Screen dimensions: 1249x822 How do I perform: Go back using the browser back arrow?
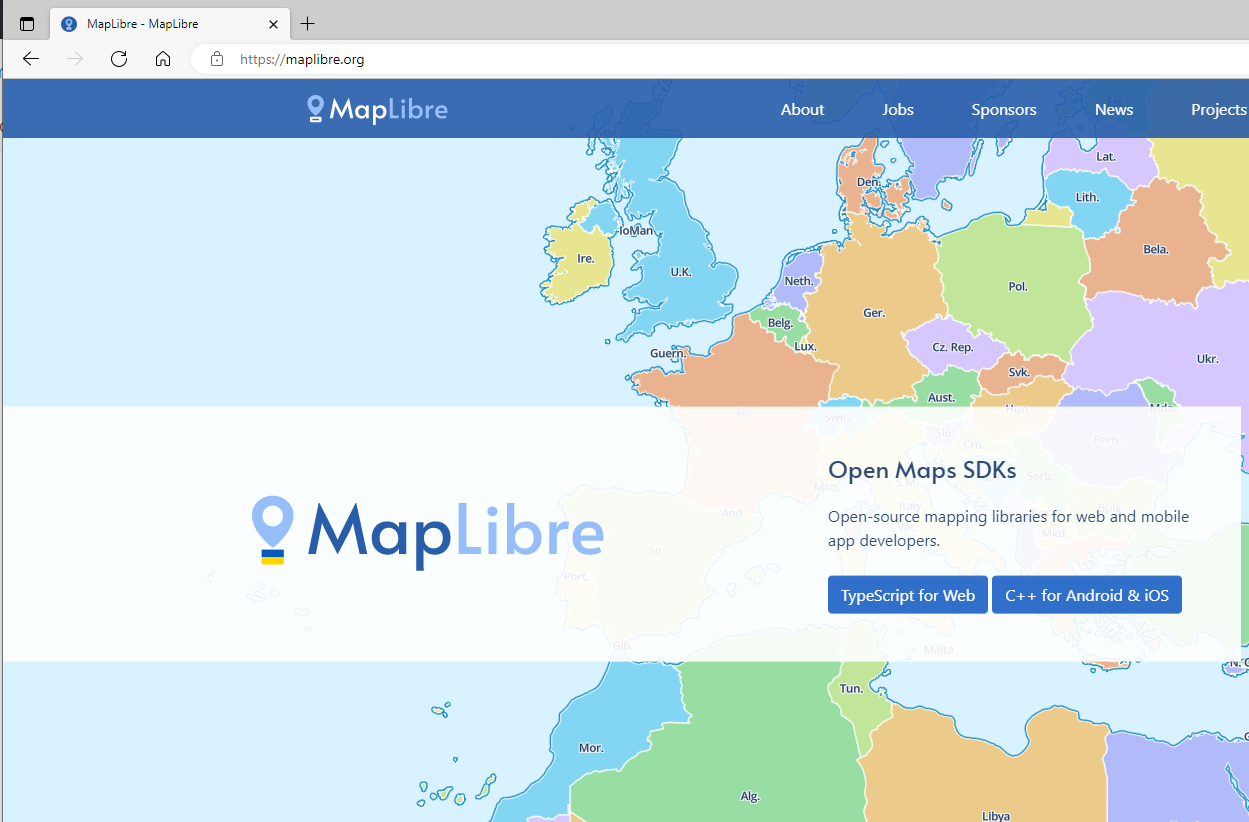(30, 59)
